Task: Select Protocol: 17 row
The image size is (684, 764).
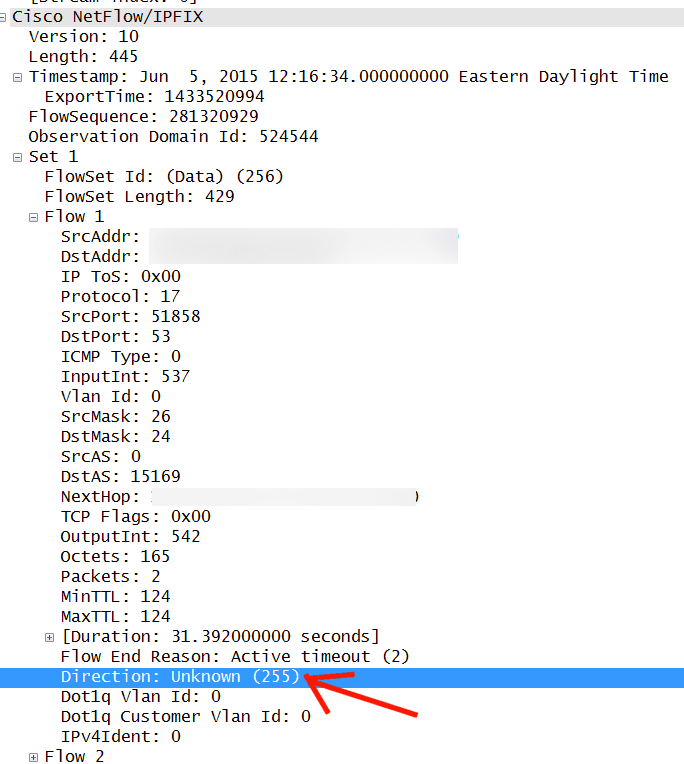Action: [120, 297]
